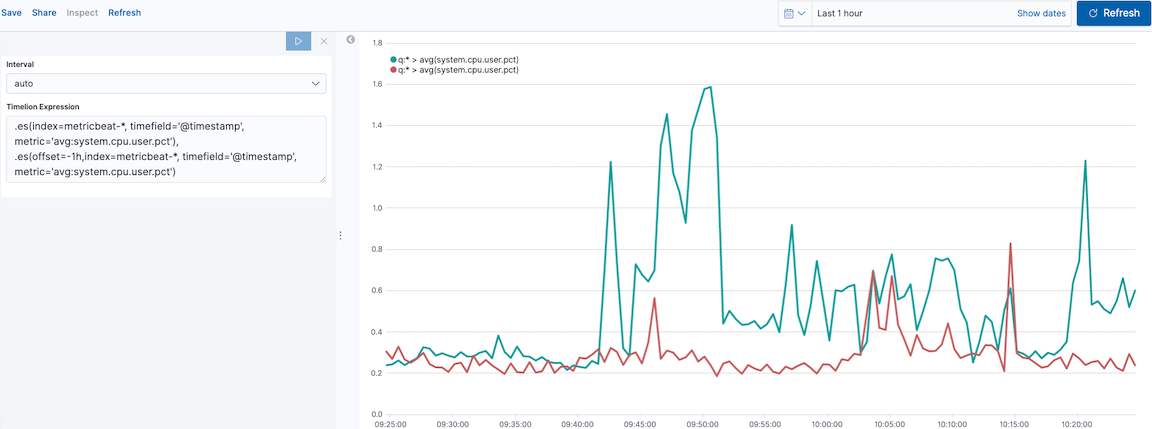Image resolution: width=1152 pixels, height=429 pixels.
Task: Click the vertical dots panel resize handle
Action: pyautogui.click(x=341, y=236)
